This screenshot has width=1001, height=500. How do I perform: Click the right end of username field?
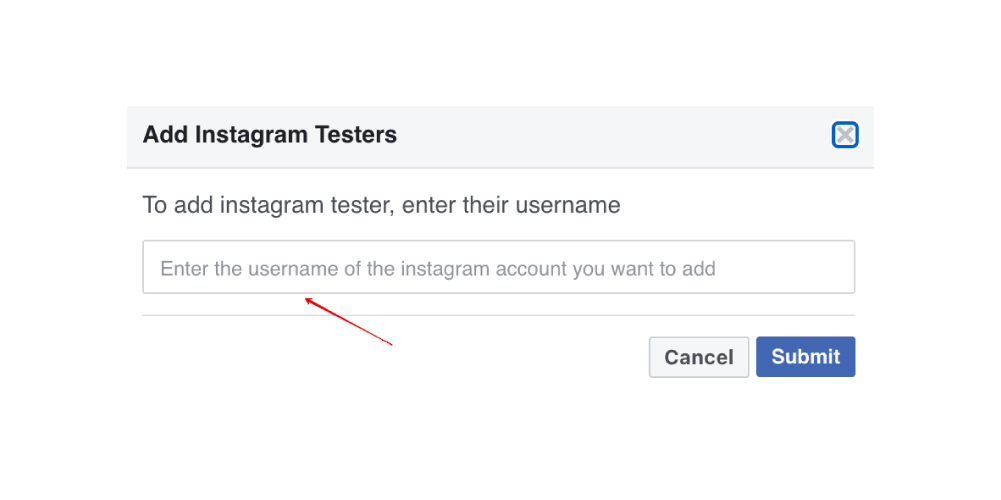tap(820, 267)
